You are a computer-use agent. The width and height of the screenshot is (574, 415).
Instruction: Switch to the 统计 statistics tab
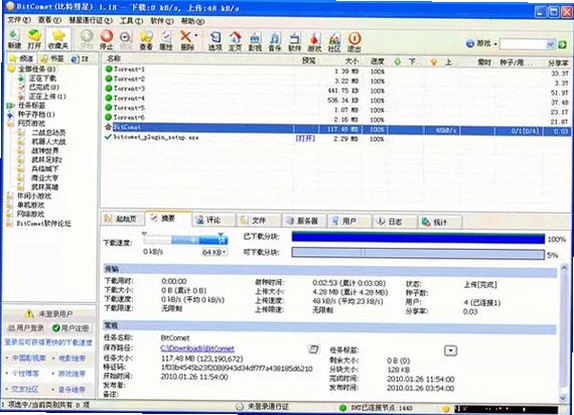439,222
